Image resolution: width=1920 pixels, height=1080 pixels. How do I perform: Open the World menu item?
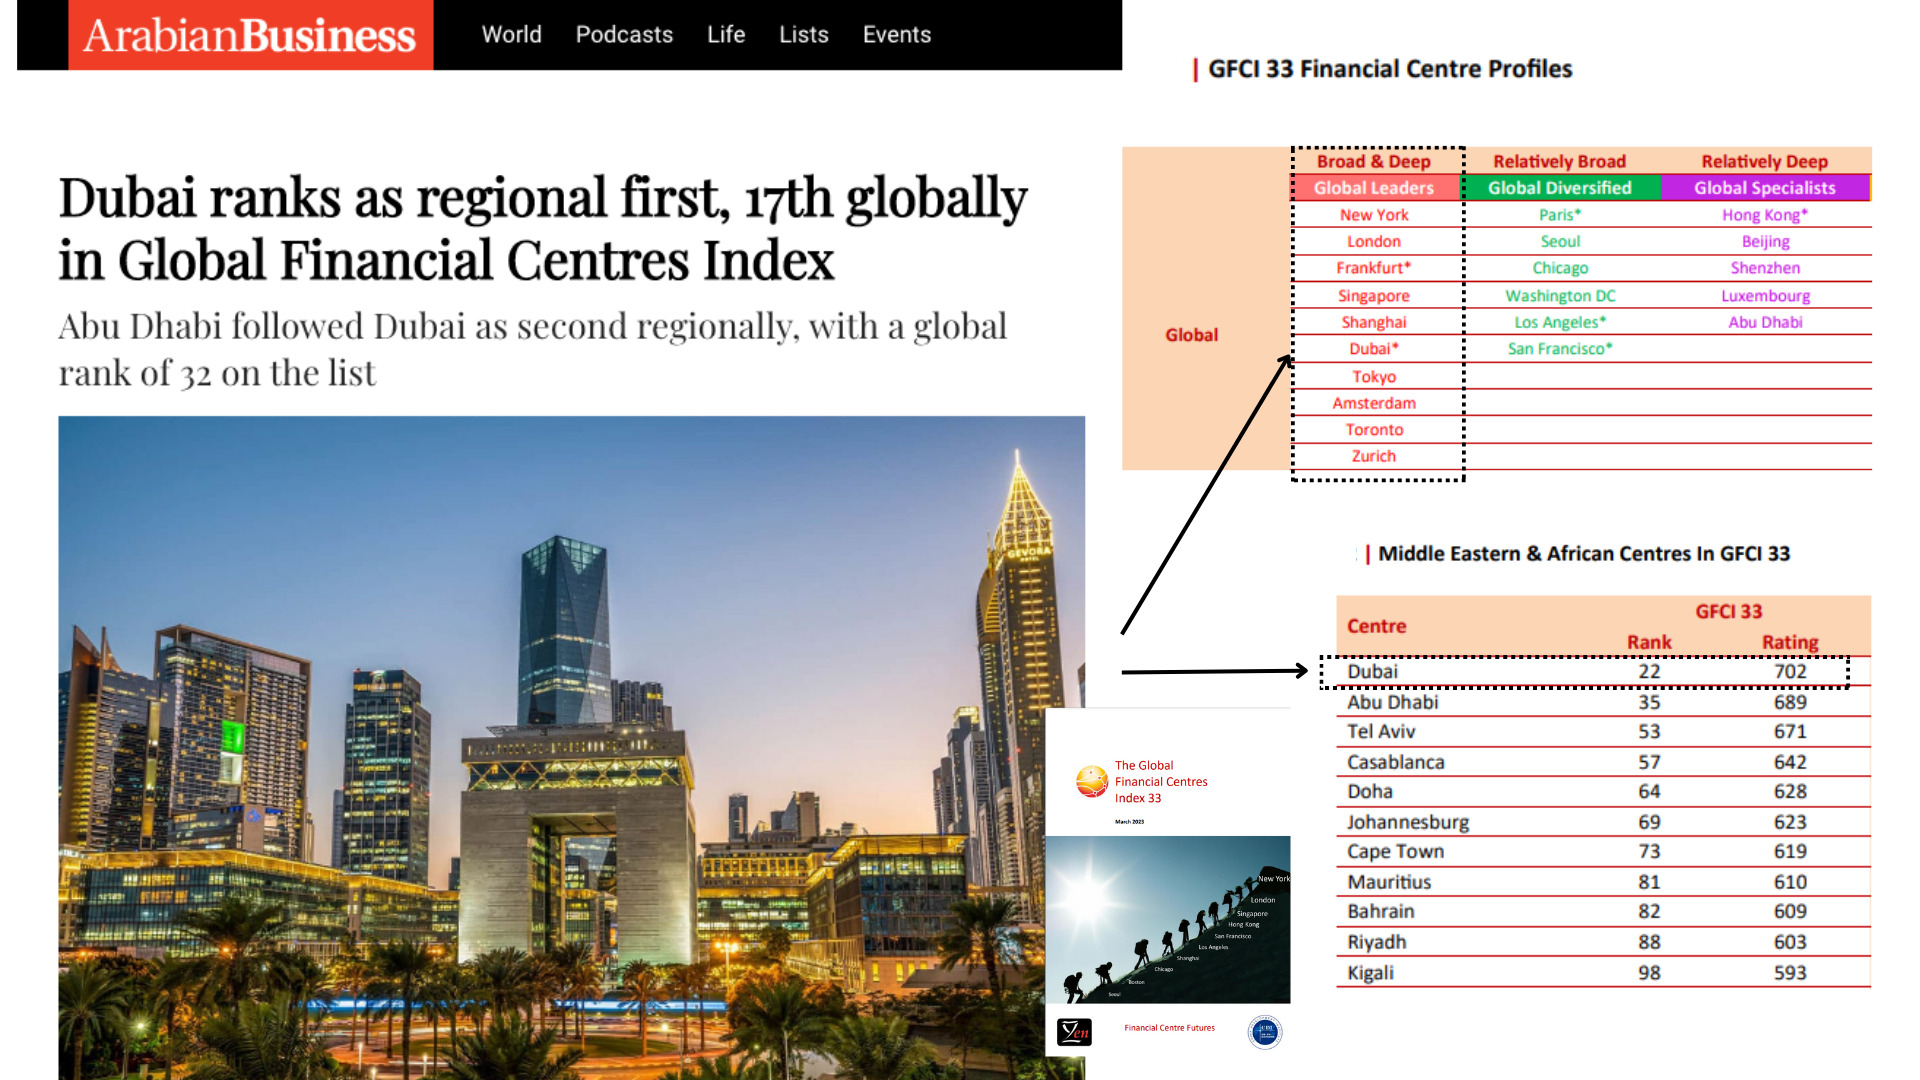click(511, 35)
